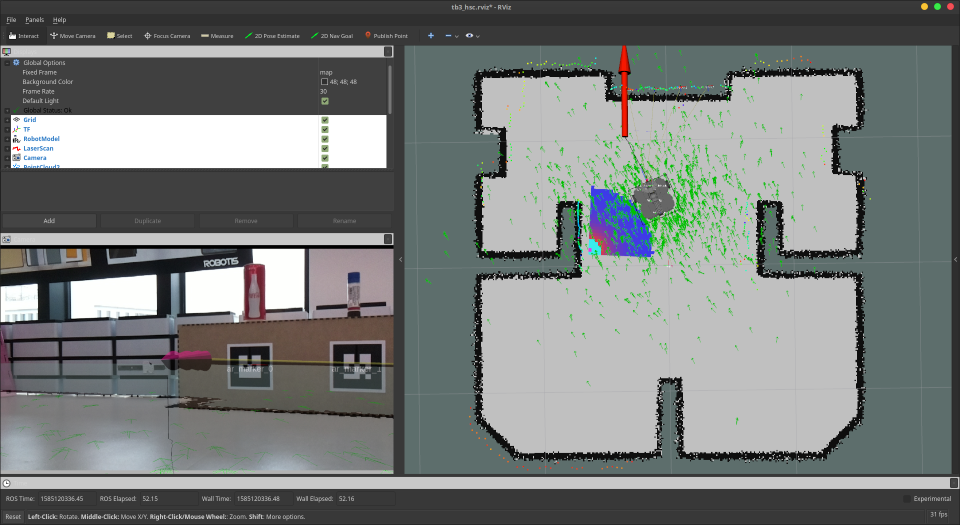Screen dimensions: 960x525
Task: Collapse left panel with side arrow handle
Action: (400, 259)
